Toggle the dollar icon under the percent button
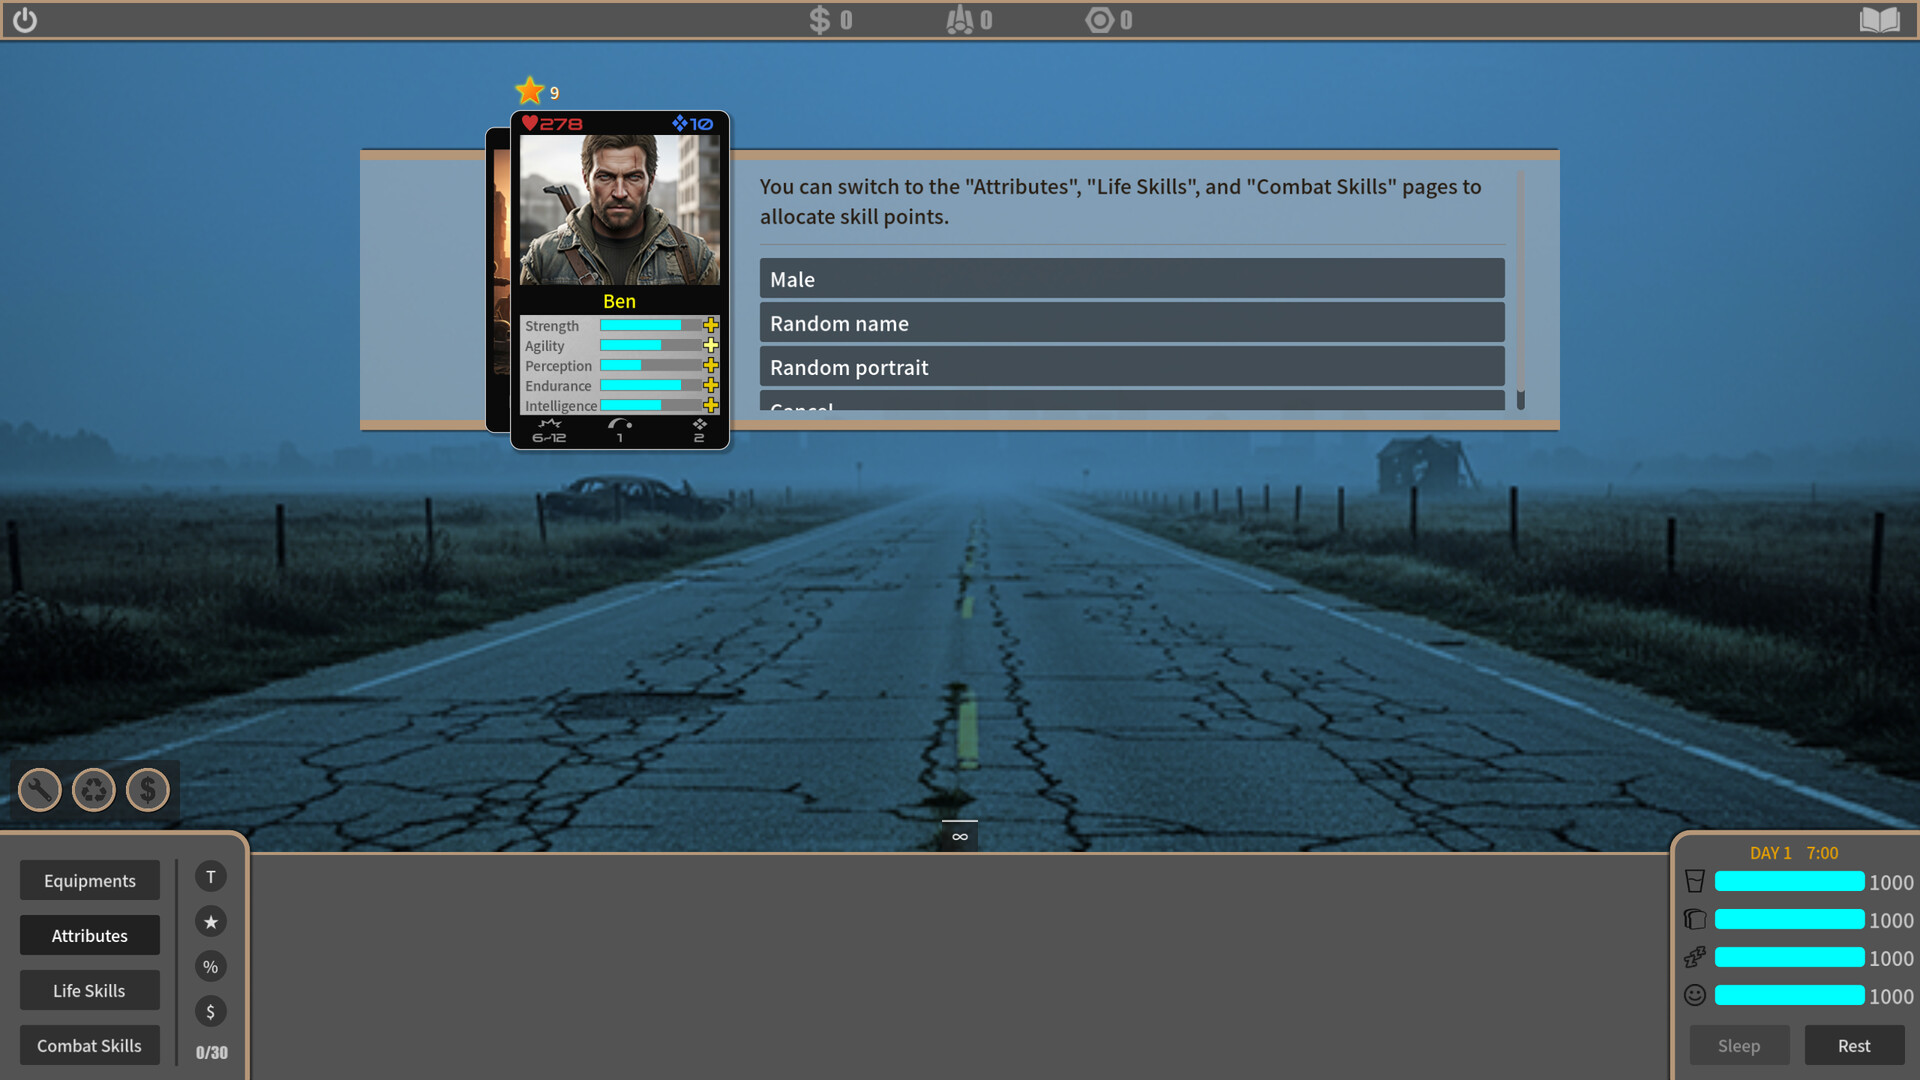 click(211, 1011)
